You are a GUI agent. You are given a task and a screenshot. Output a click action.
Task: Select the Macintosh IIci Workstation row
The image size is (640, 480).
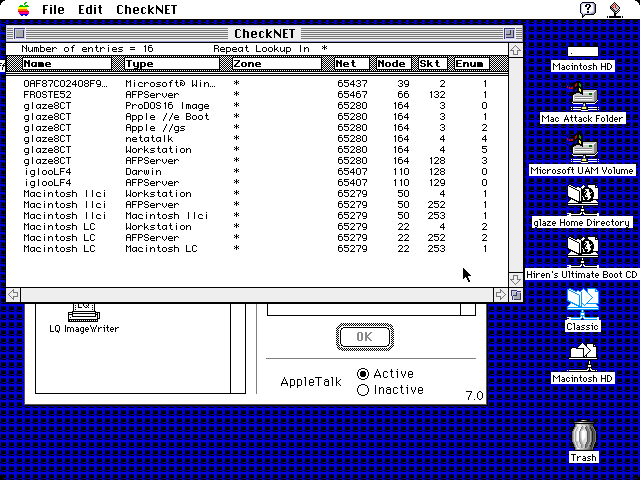[256, 194]
